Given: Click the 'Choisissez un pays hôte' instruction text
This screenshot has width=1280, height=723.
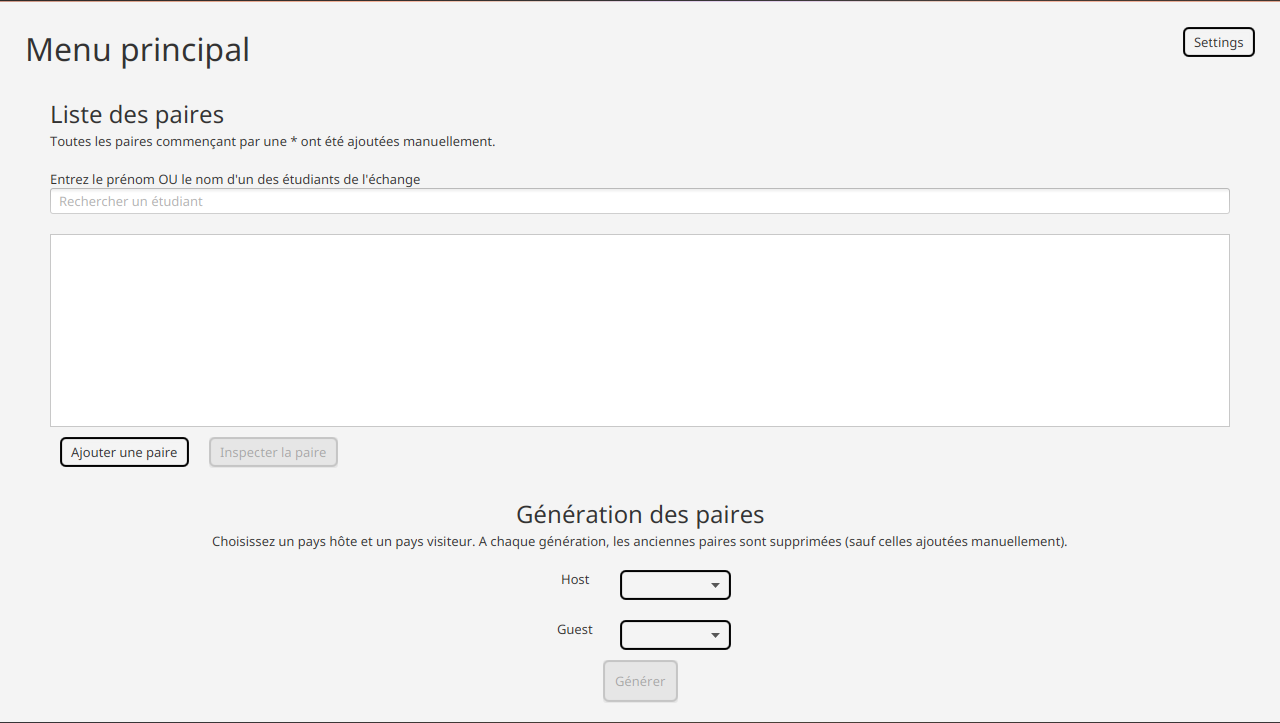Looking at the screenshot, I should click(x=639, y=542).
